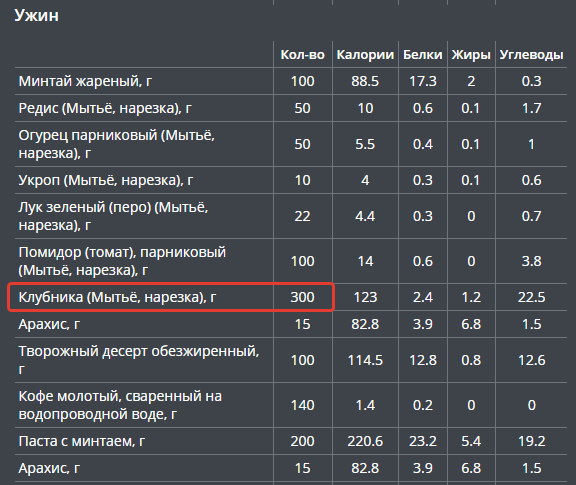Click the Редис (Мытьё, нарезка) row

pyautogui.click(x=291, y=108)
